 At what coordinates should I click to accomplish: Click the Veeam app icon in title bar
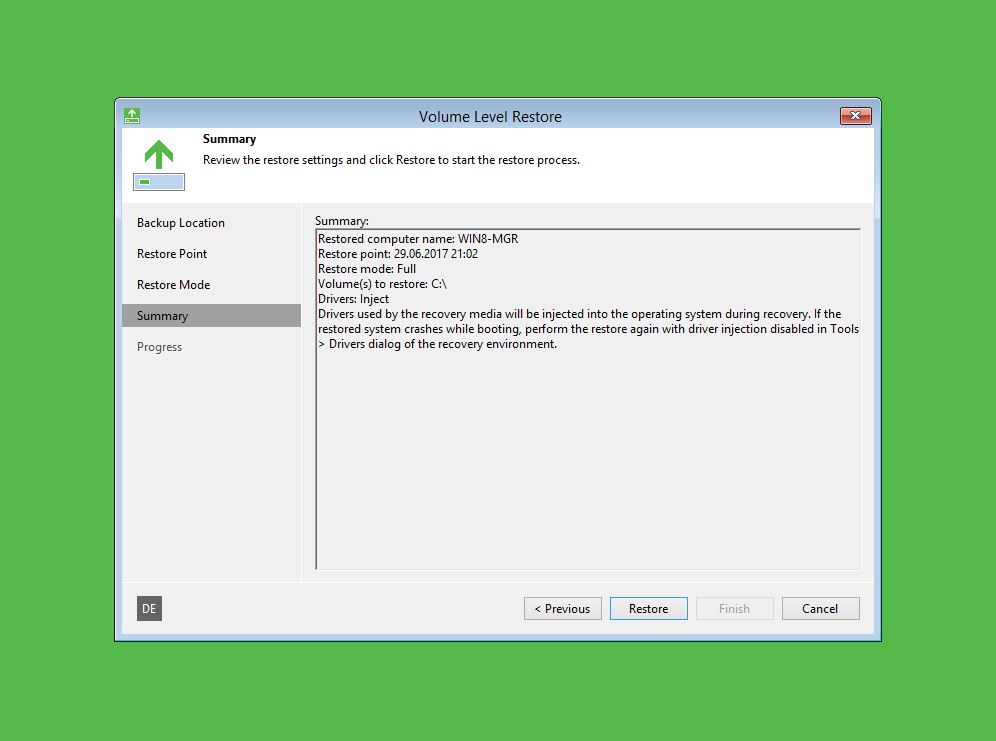tap(132, 116)
